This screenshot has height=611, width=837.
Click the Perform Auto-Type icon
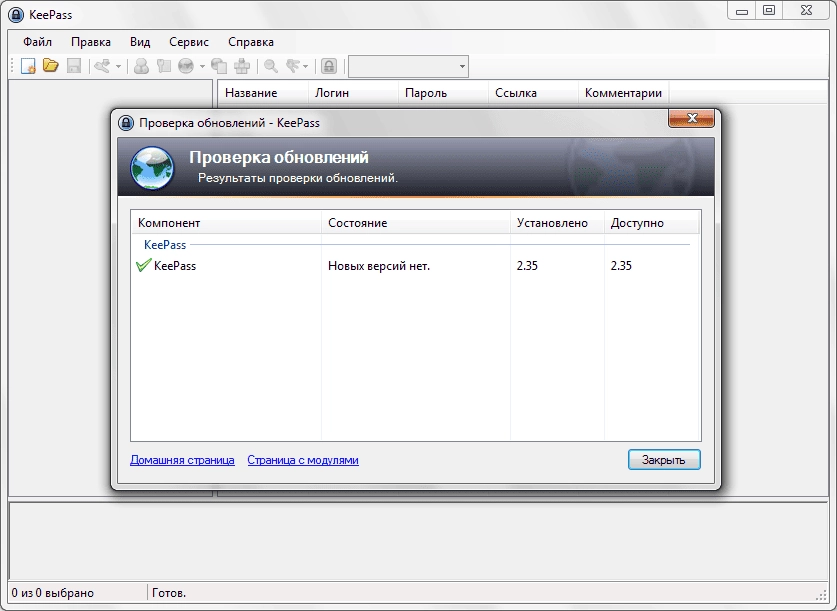tap(242, 66)
